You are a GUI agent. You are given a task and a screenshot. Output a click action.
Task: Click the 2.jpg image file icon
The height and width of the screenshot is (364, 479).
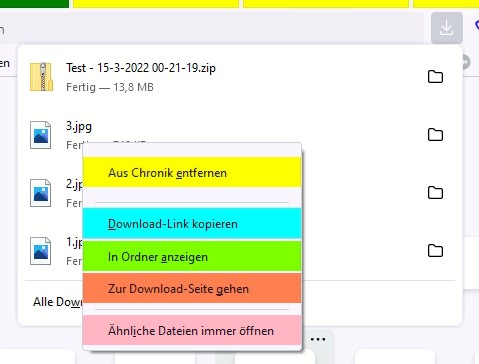41,193
